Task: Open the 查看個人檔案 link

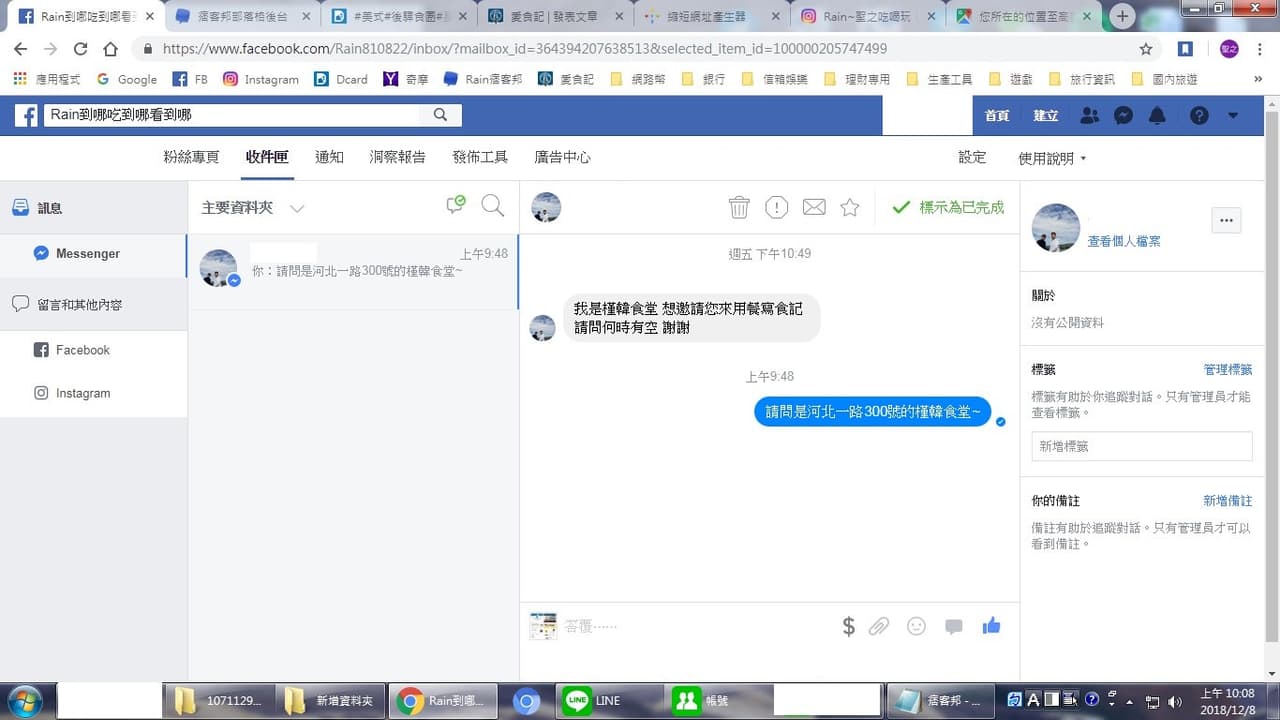Action: [x=1124, y=241]
